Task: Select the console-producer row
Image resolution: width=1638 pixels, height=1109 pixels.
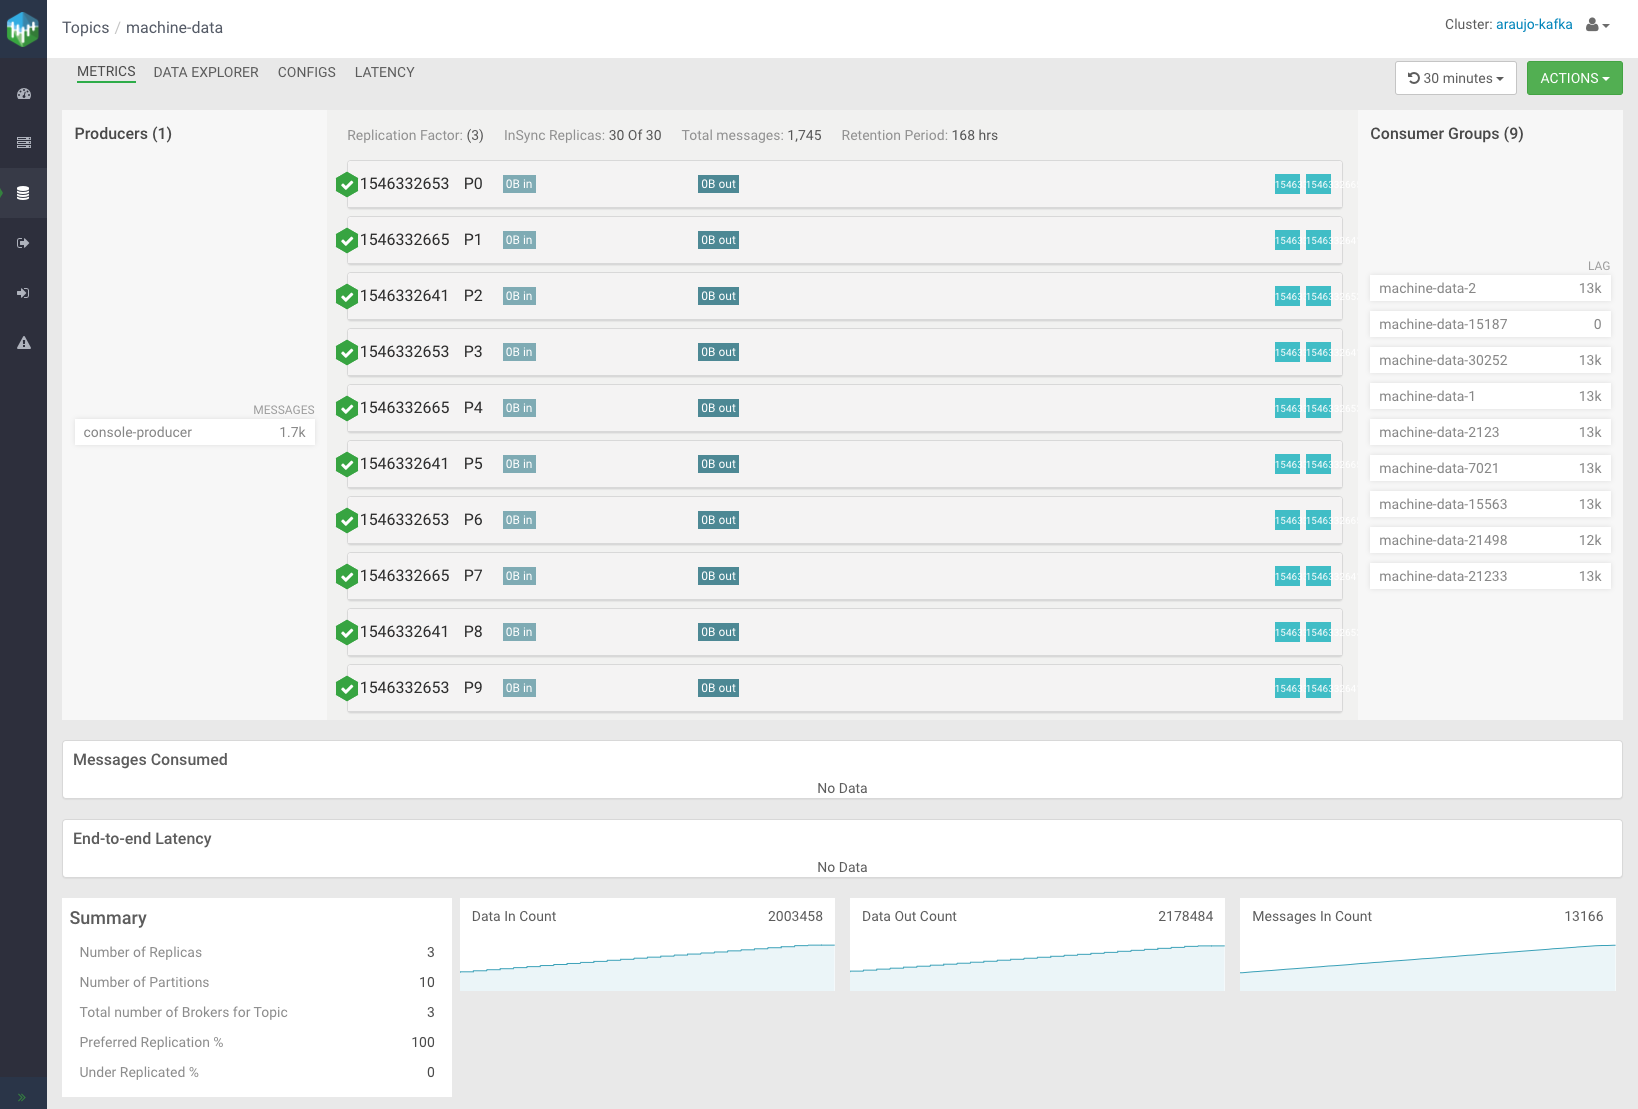Action: click(195, 432)
